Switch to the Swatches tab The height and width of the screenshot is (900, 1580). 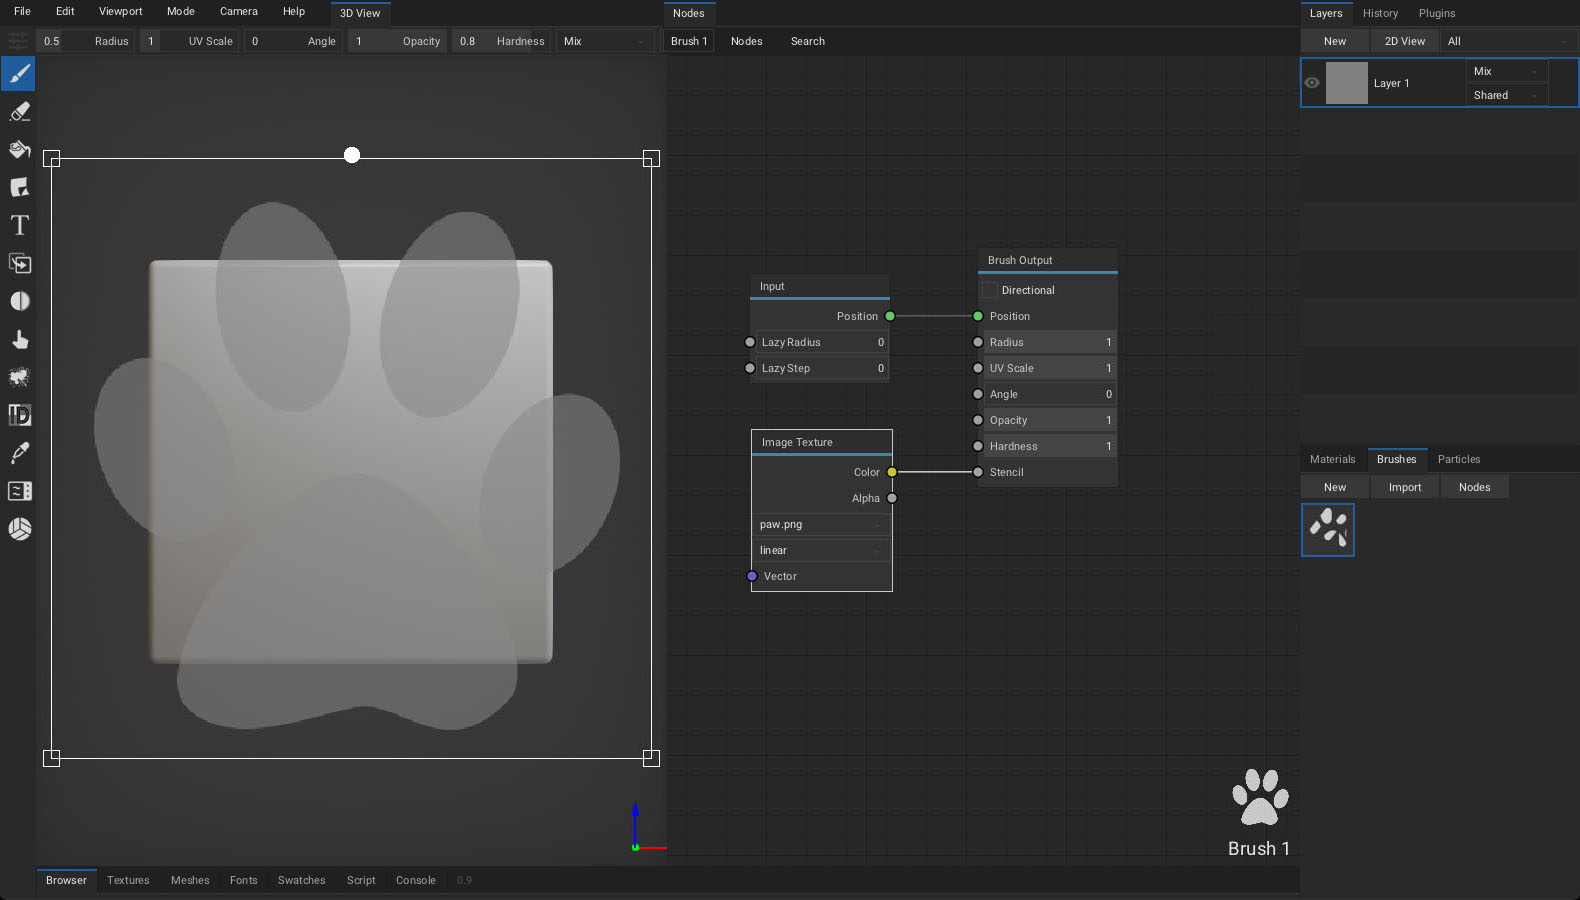tap(302, 880)
